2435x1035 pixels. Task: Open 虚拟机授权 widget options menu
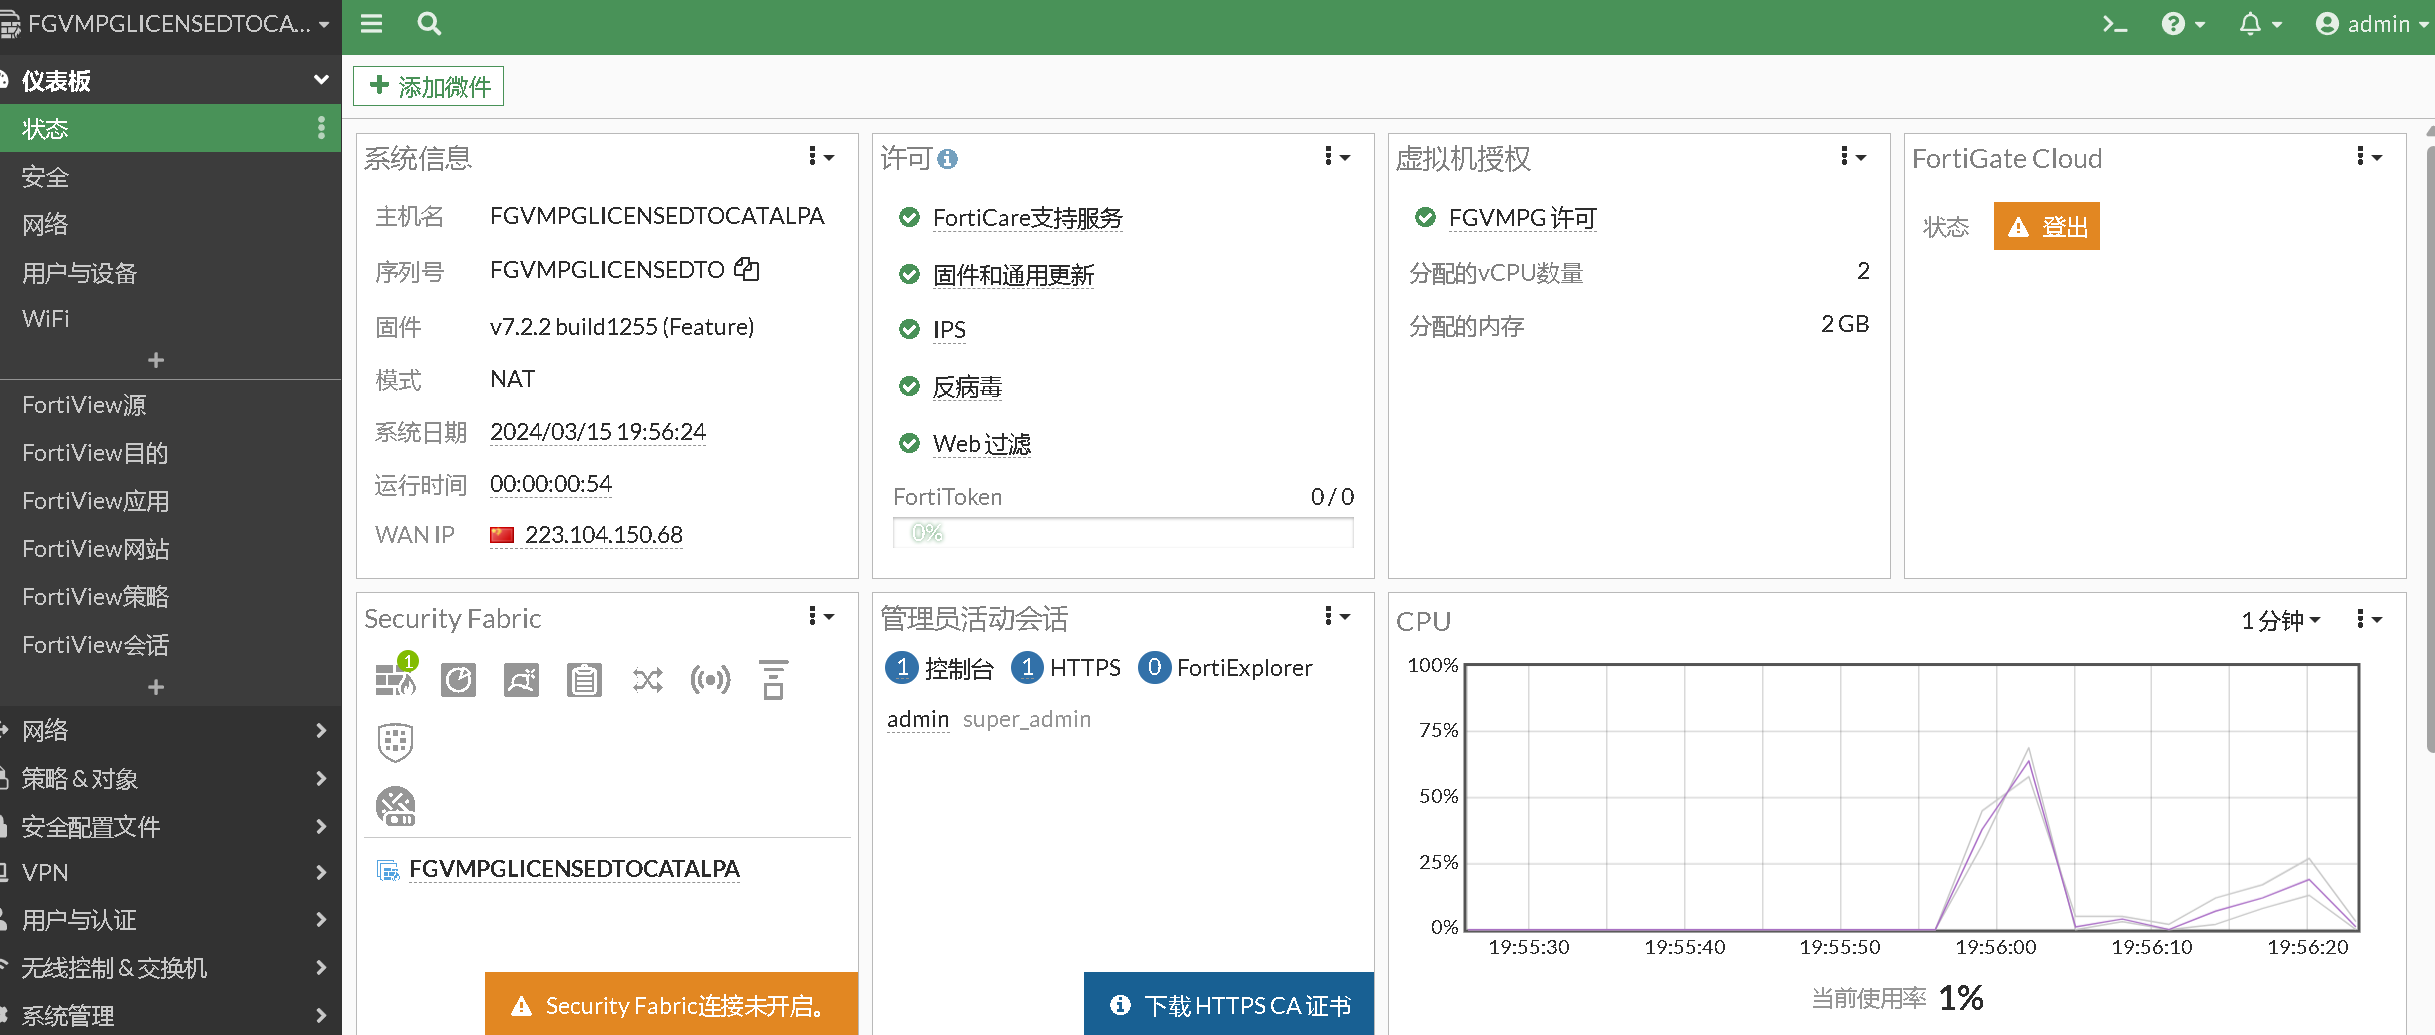coord(1853,157)
